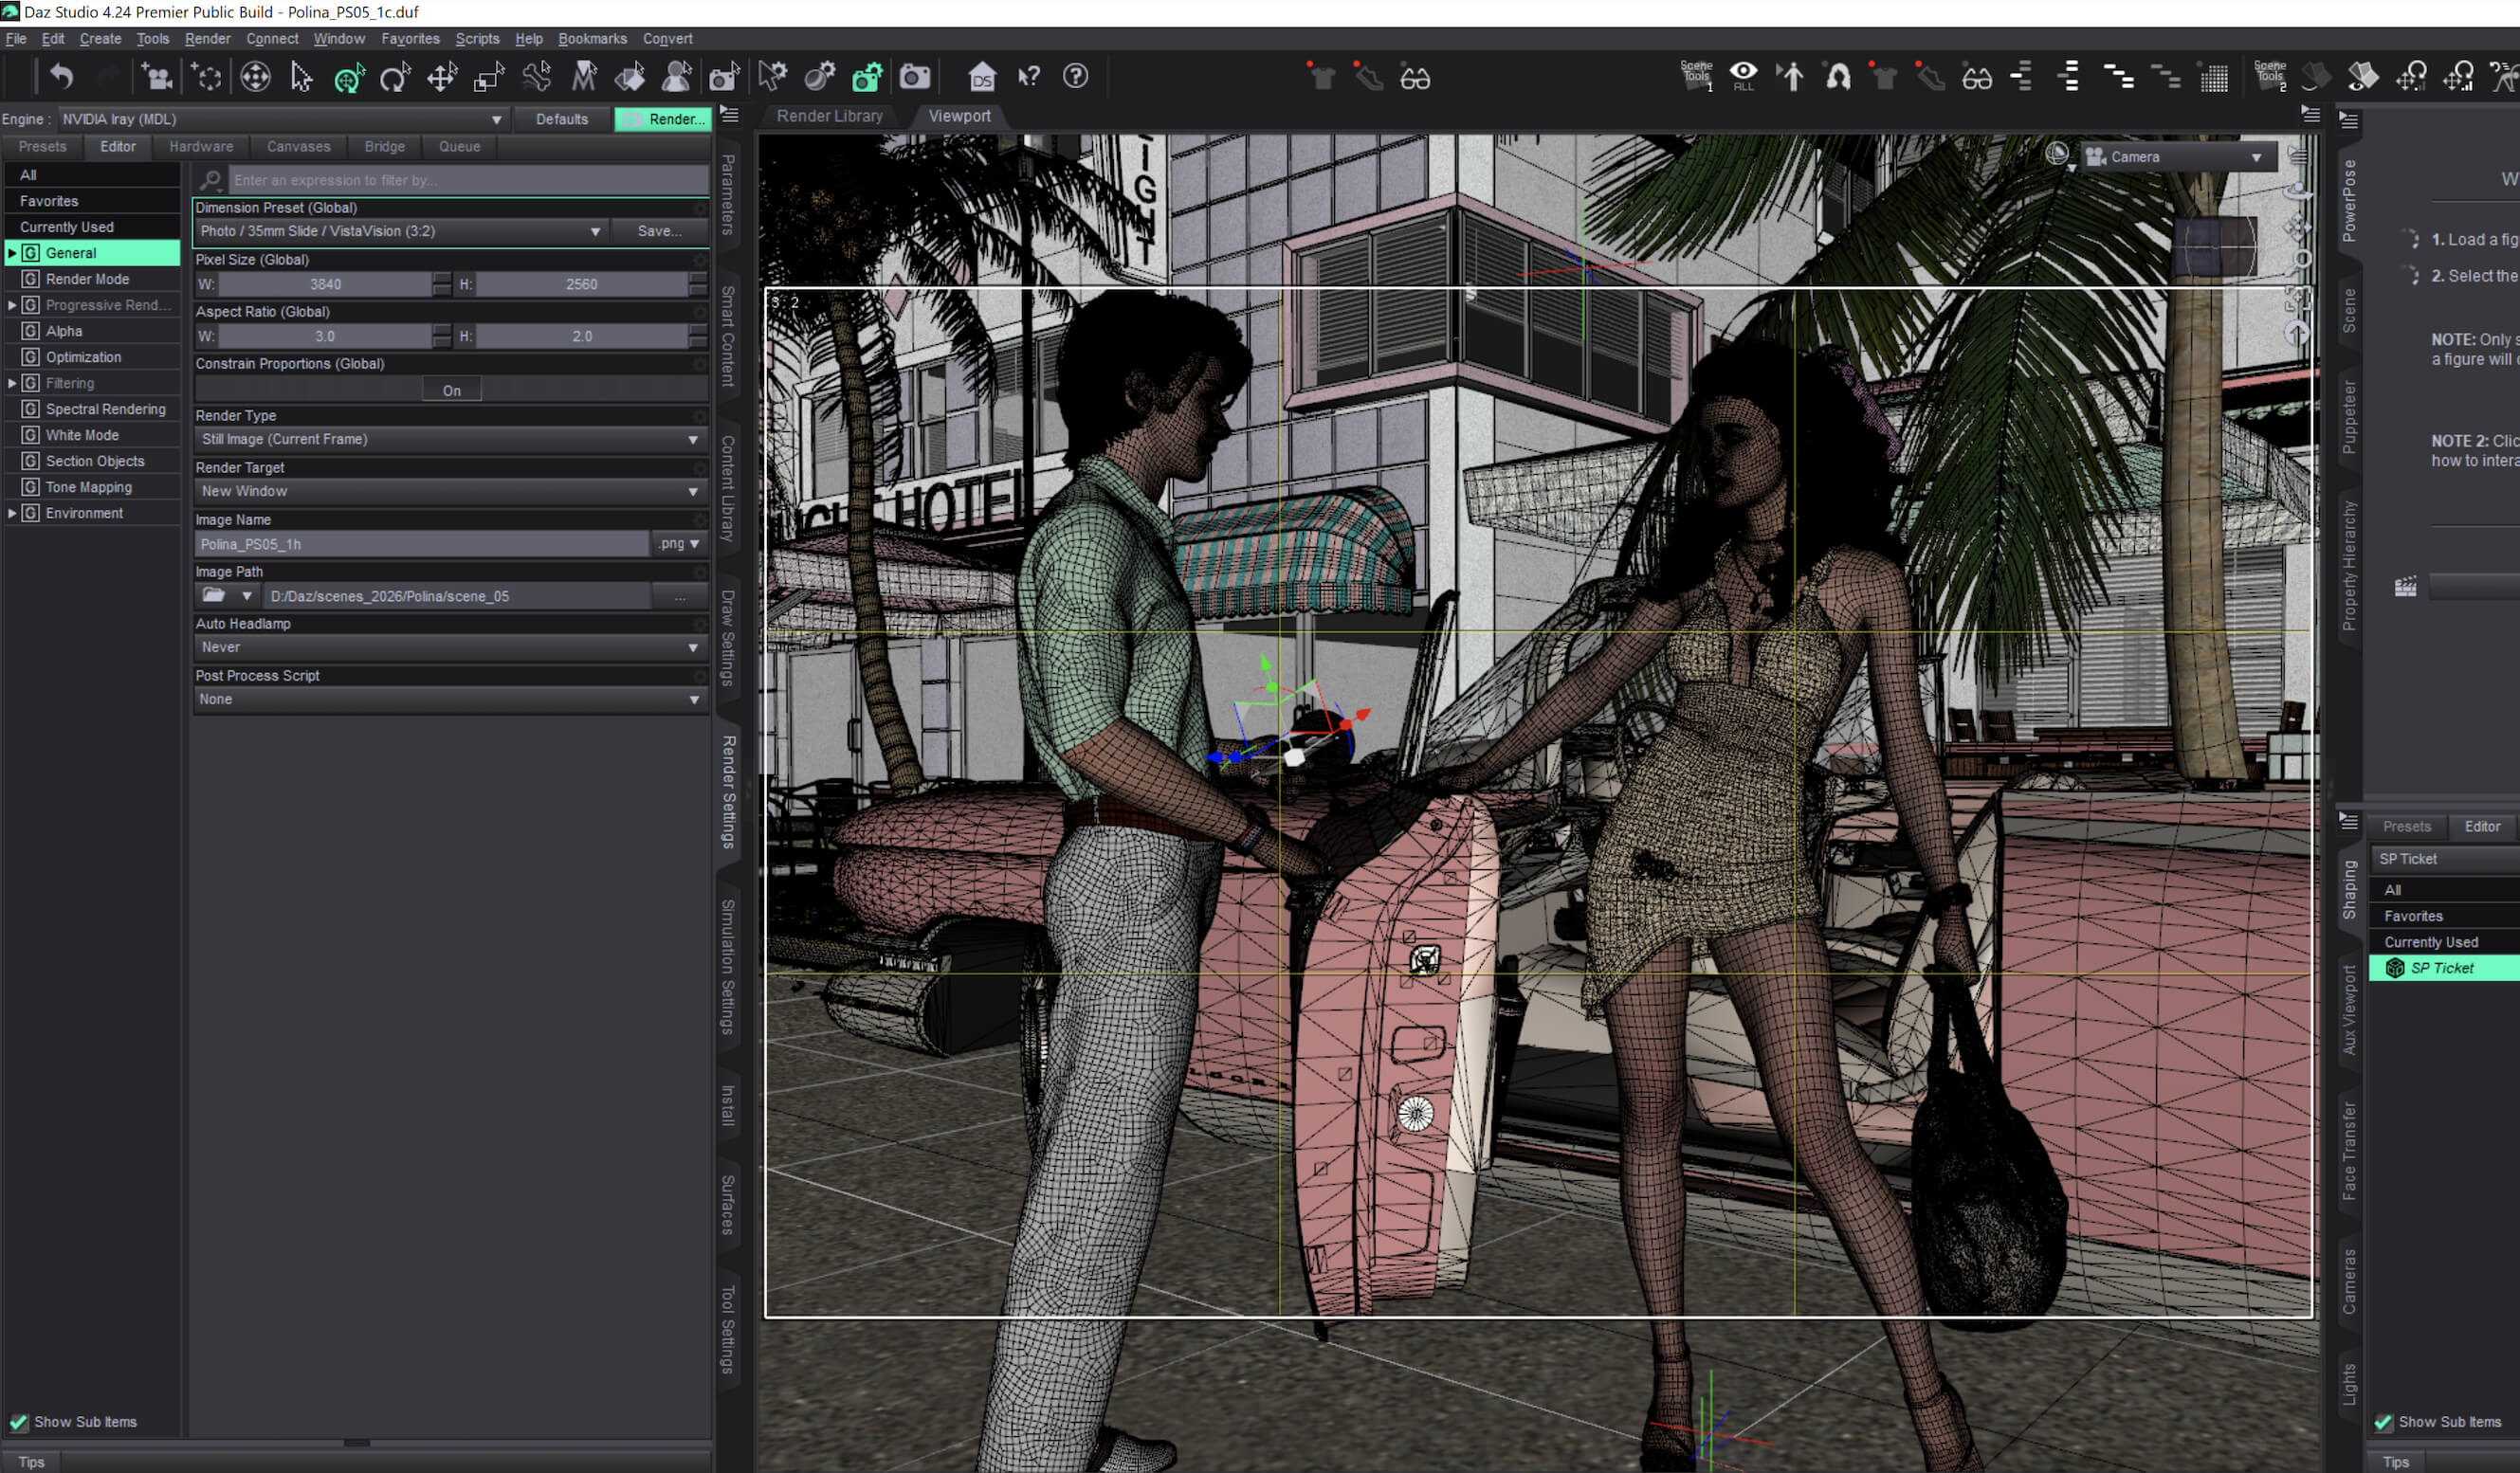The image size is (2520, 1473).
Task: Toggle Constrain Proportions On switch
Action: tap(452, 390)
